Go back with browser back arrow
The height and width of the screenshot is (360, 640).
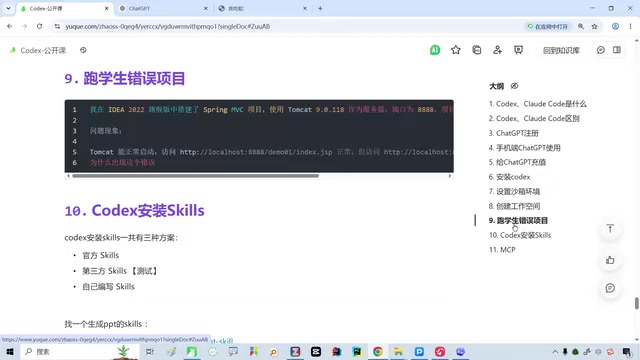9,26
